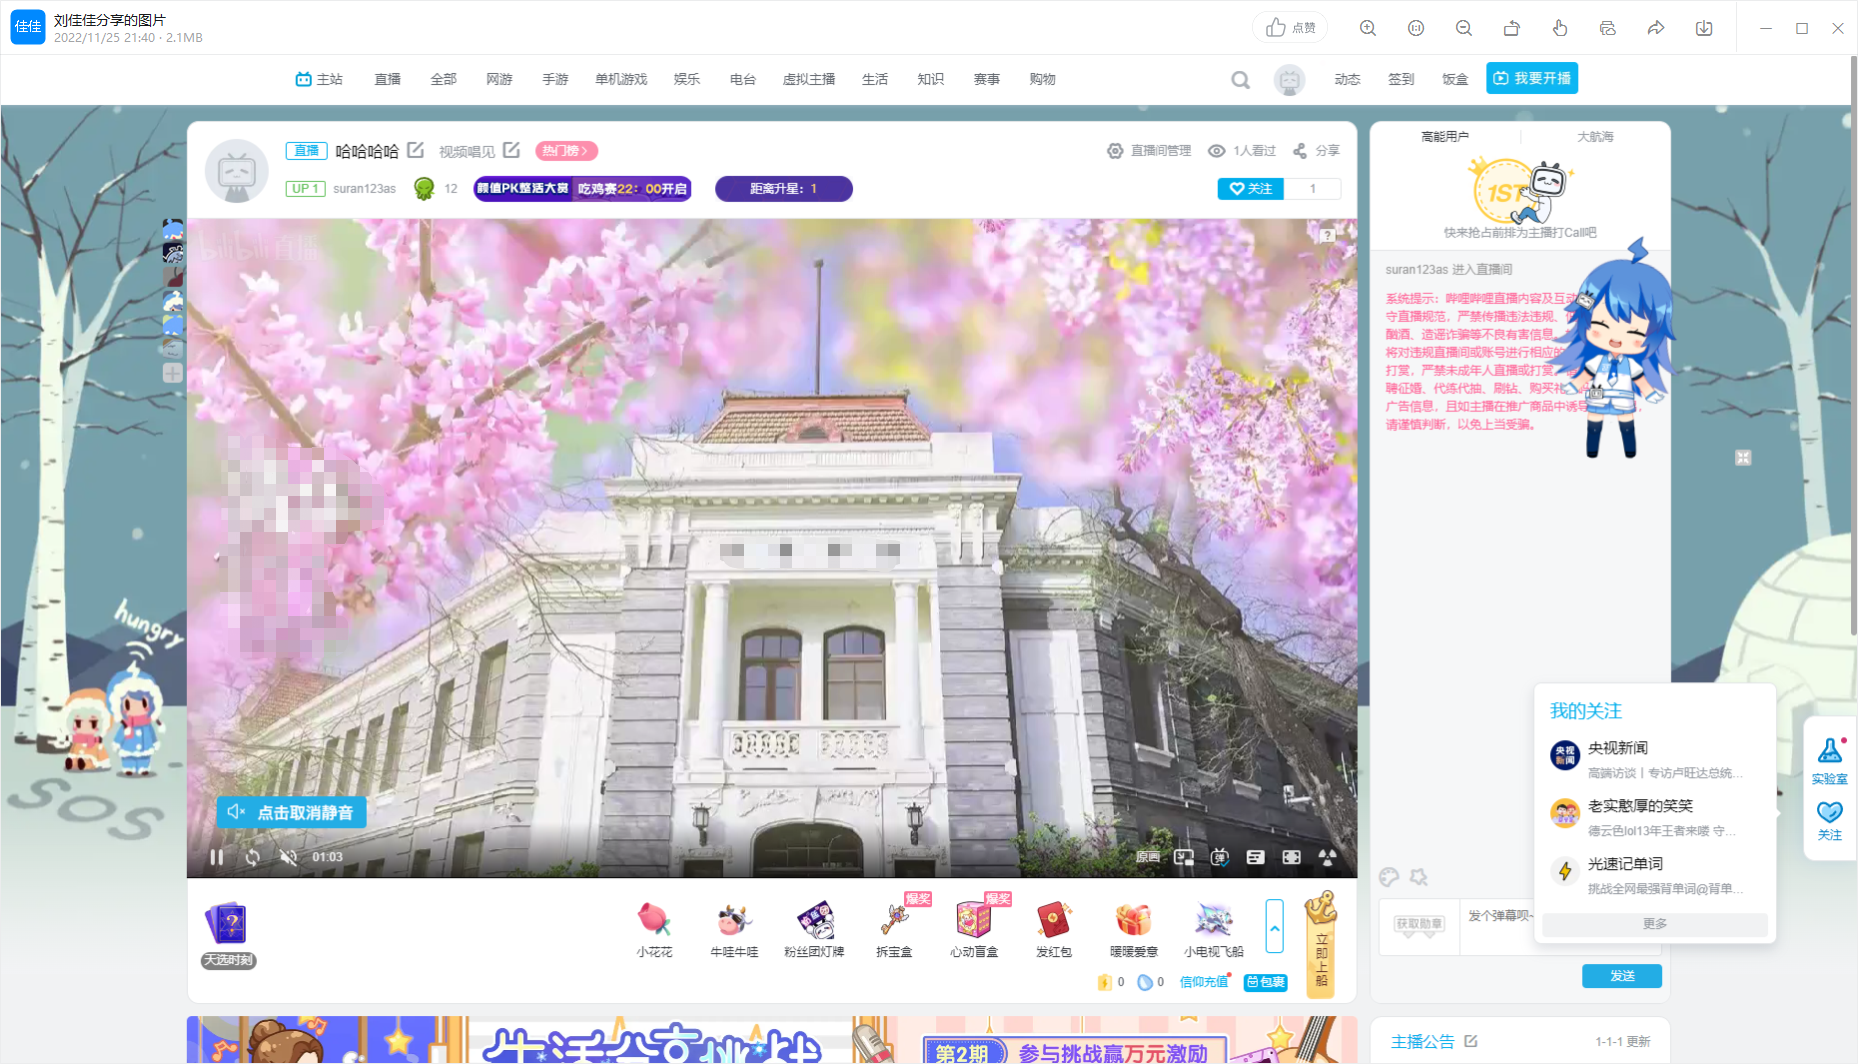Go to the 网游 category
Image resolution: width=1858 pixels, height=1064 pixels.
499,79
